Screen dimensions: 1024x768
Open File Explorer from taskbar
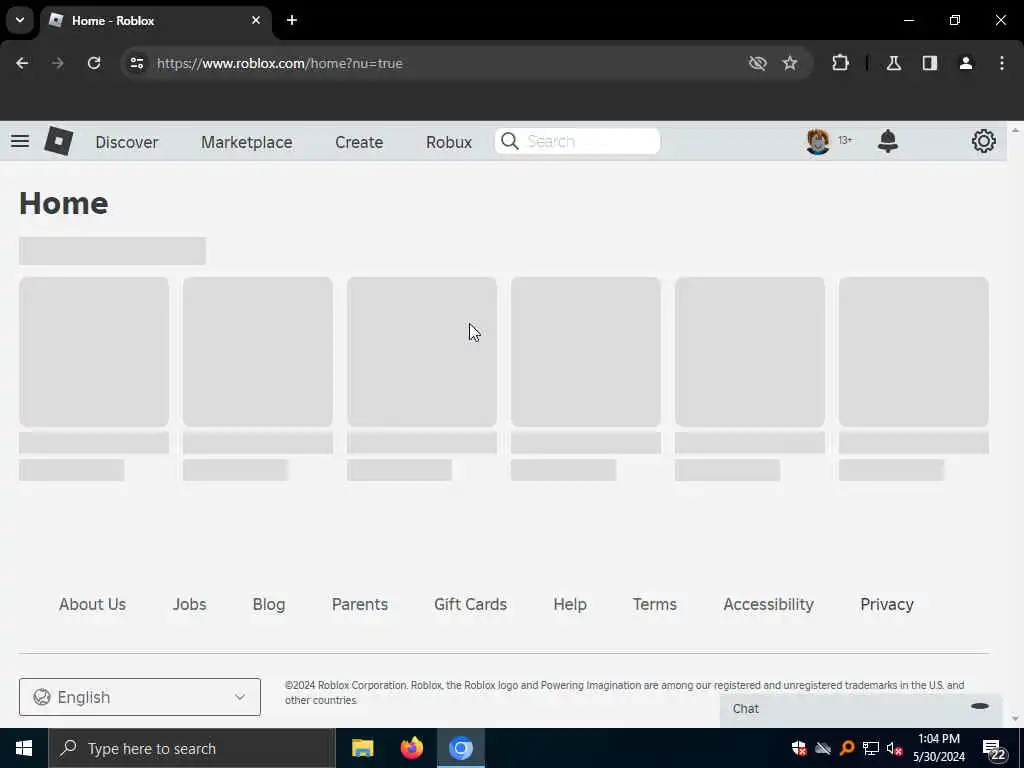click(362, 748)
